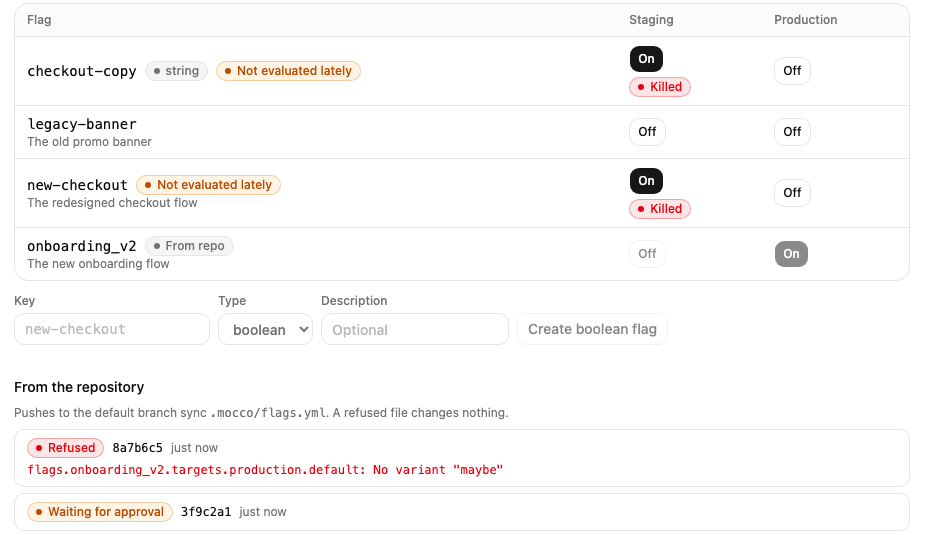
Task: Click 'The redesigned checkout flow' description
Action: [x=112, y=203]
